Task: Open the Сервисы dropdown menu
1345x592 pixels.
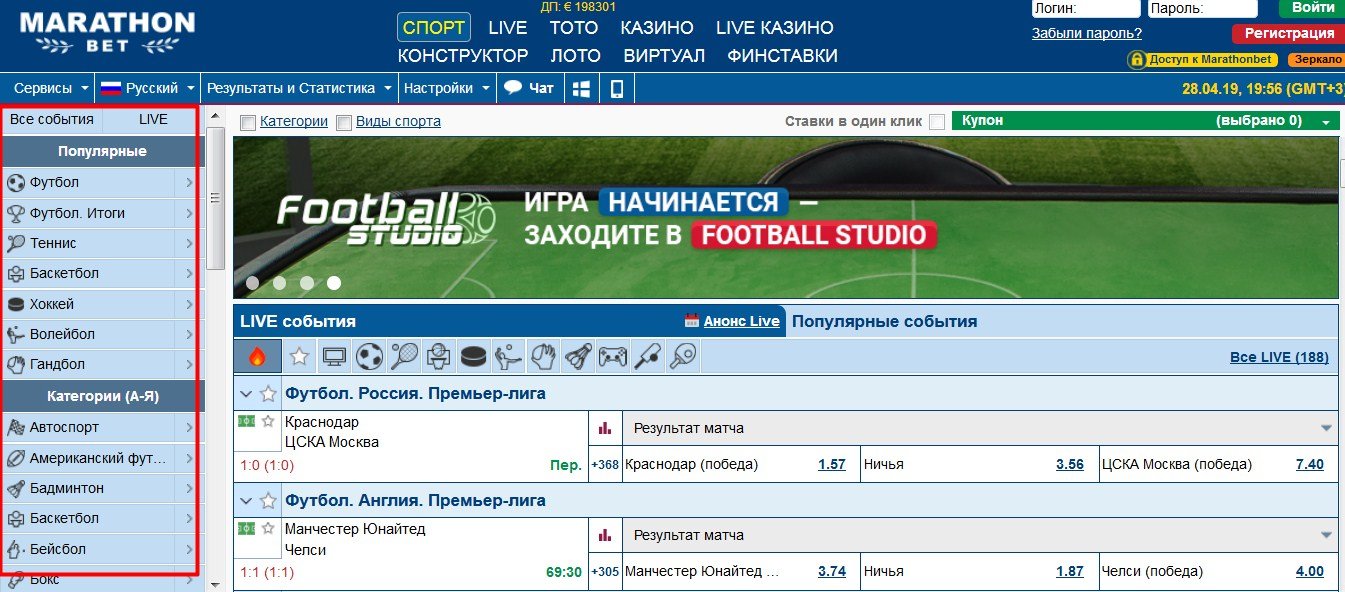Action: point(50,88)
